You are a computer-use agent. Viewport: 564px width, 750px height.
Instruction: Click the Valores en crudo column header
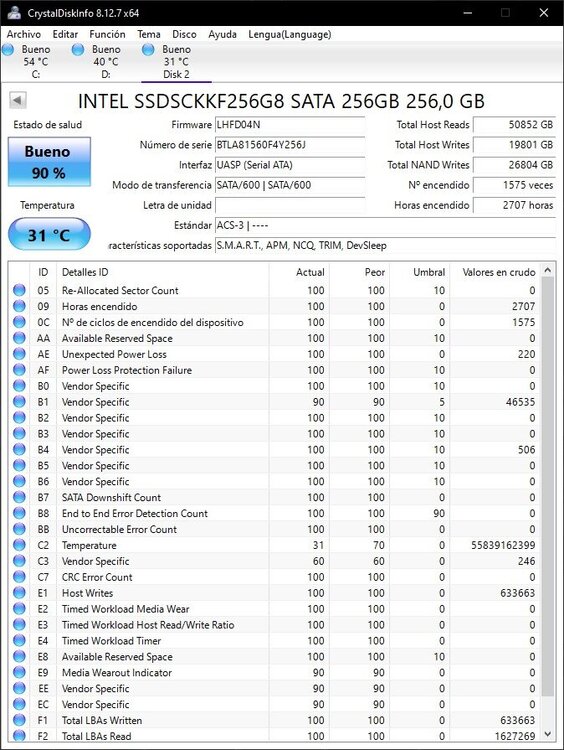click(498, 272)
